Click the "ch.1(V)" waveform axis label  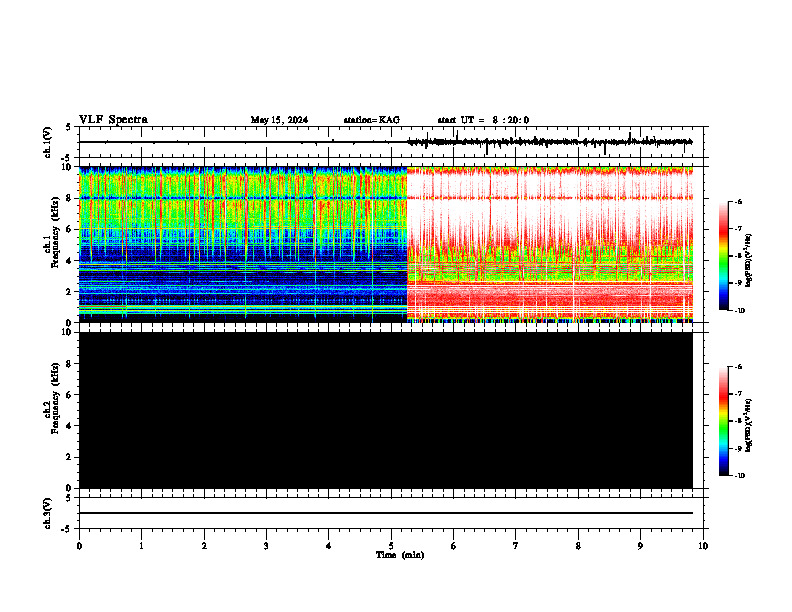[48, 142]
